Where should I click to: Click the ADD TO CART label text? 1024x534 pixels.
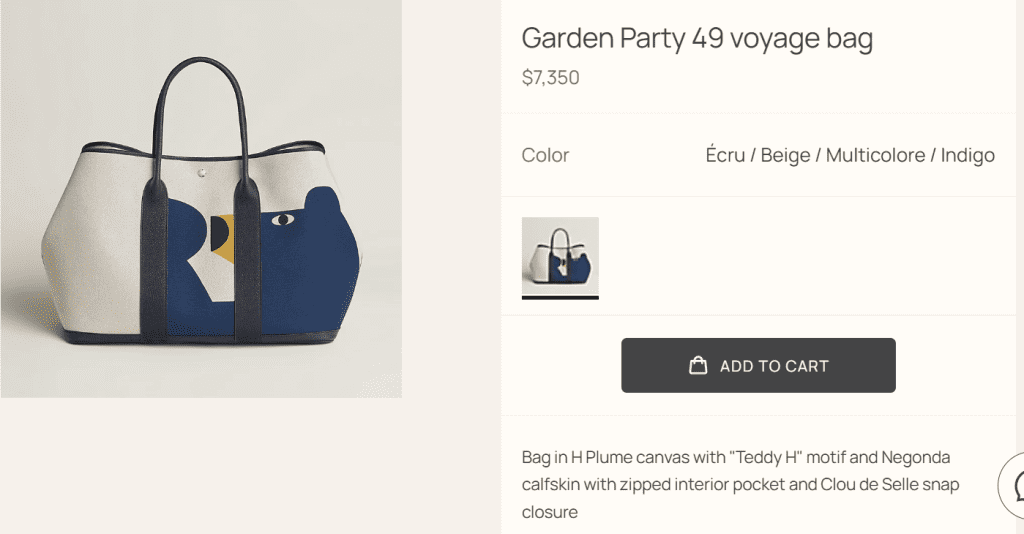click(774, 366)
